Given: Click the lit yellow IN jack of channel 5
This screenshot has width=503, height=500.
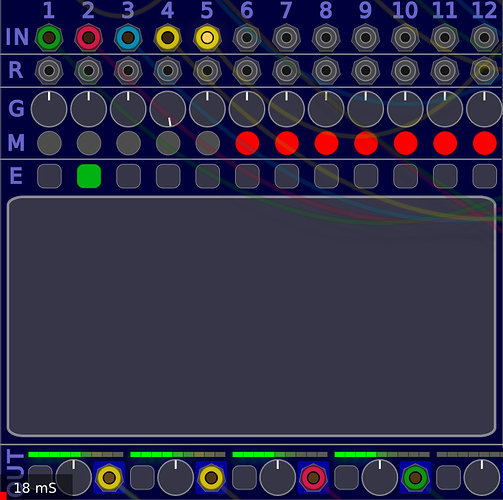Looking at the screenshot, I should click(207, 38).
